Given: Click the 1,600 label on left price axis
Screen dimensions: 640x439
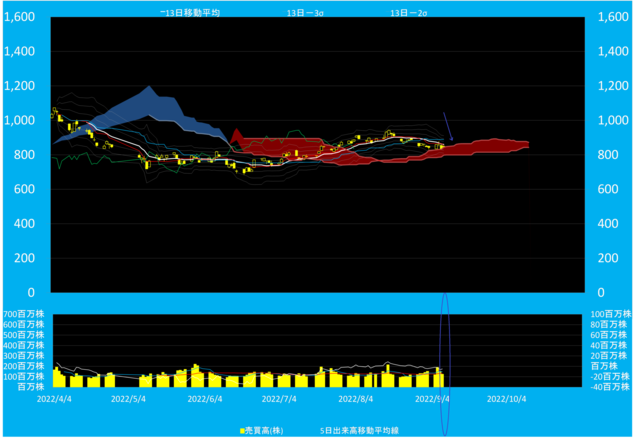Looking at the screenshot, I should click(x=21, y=18).
